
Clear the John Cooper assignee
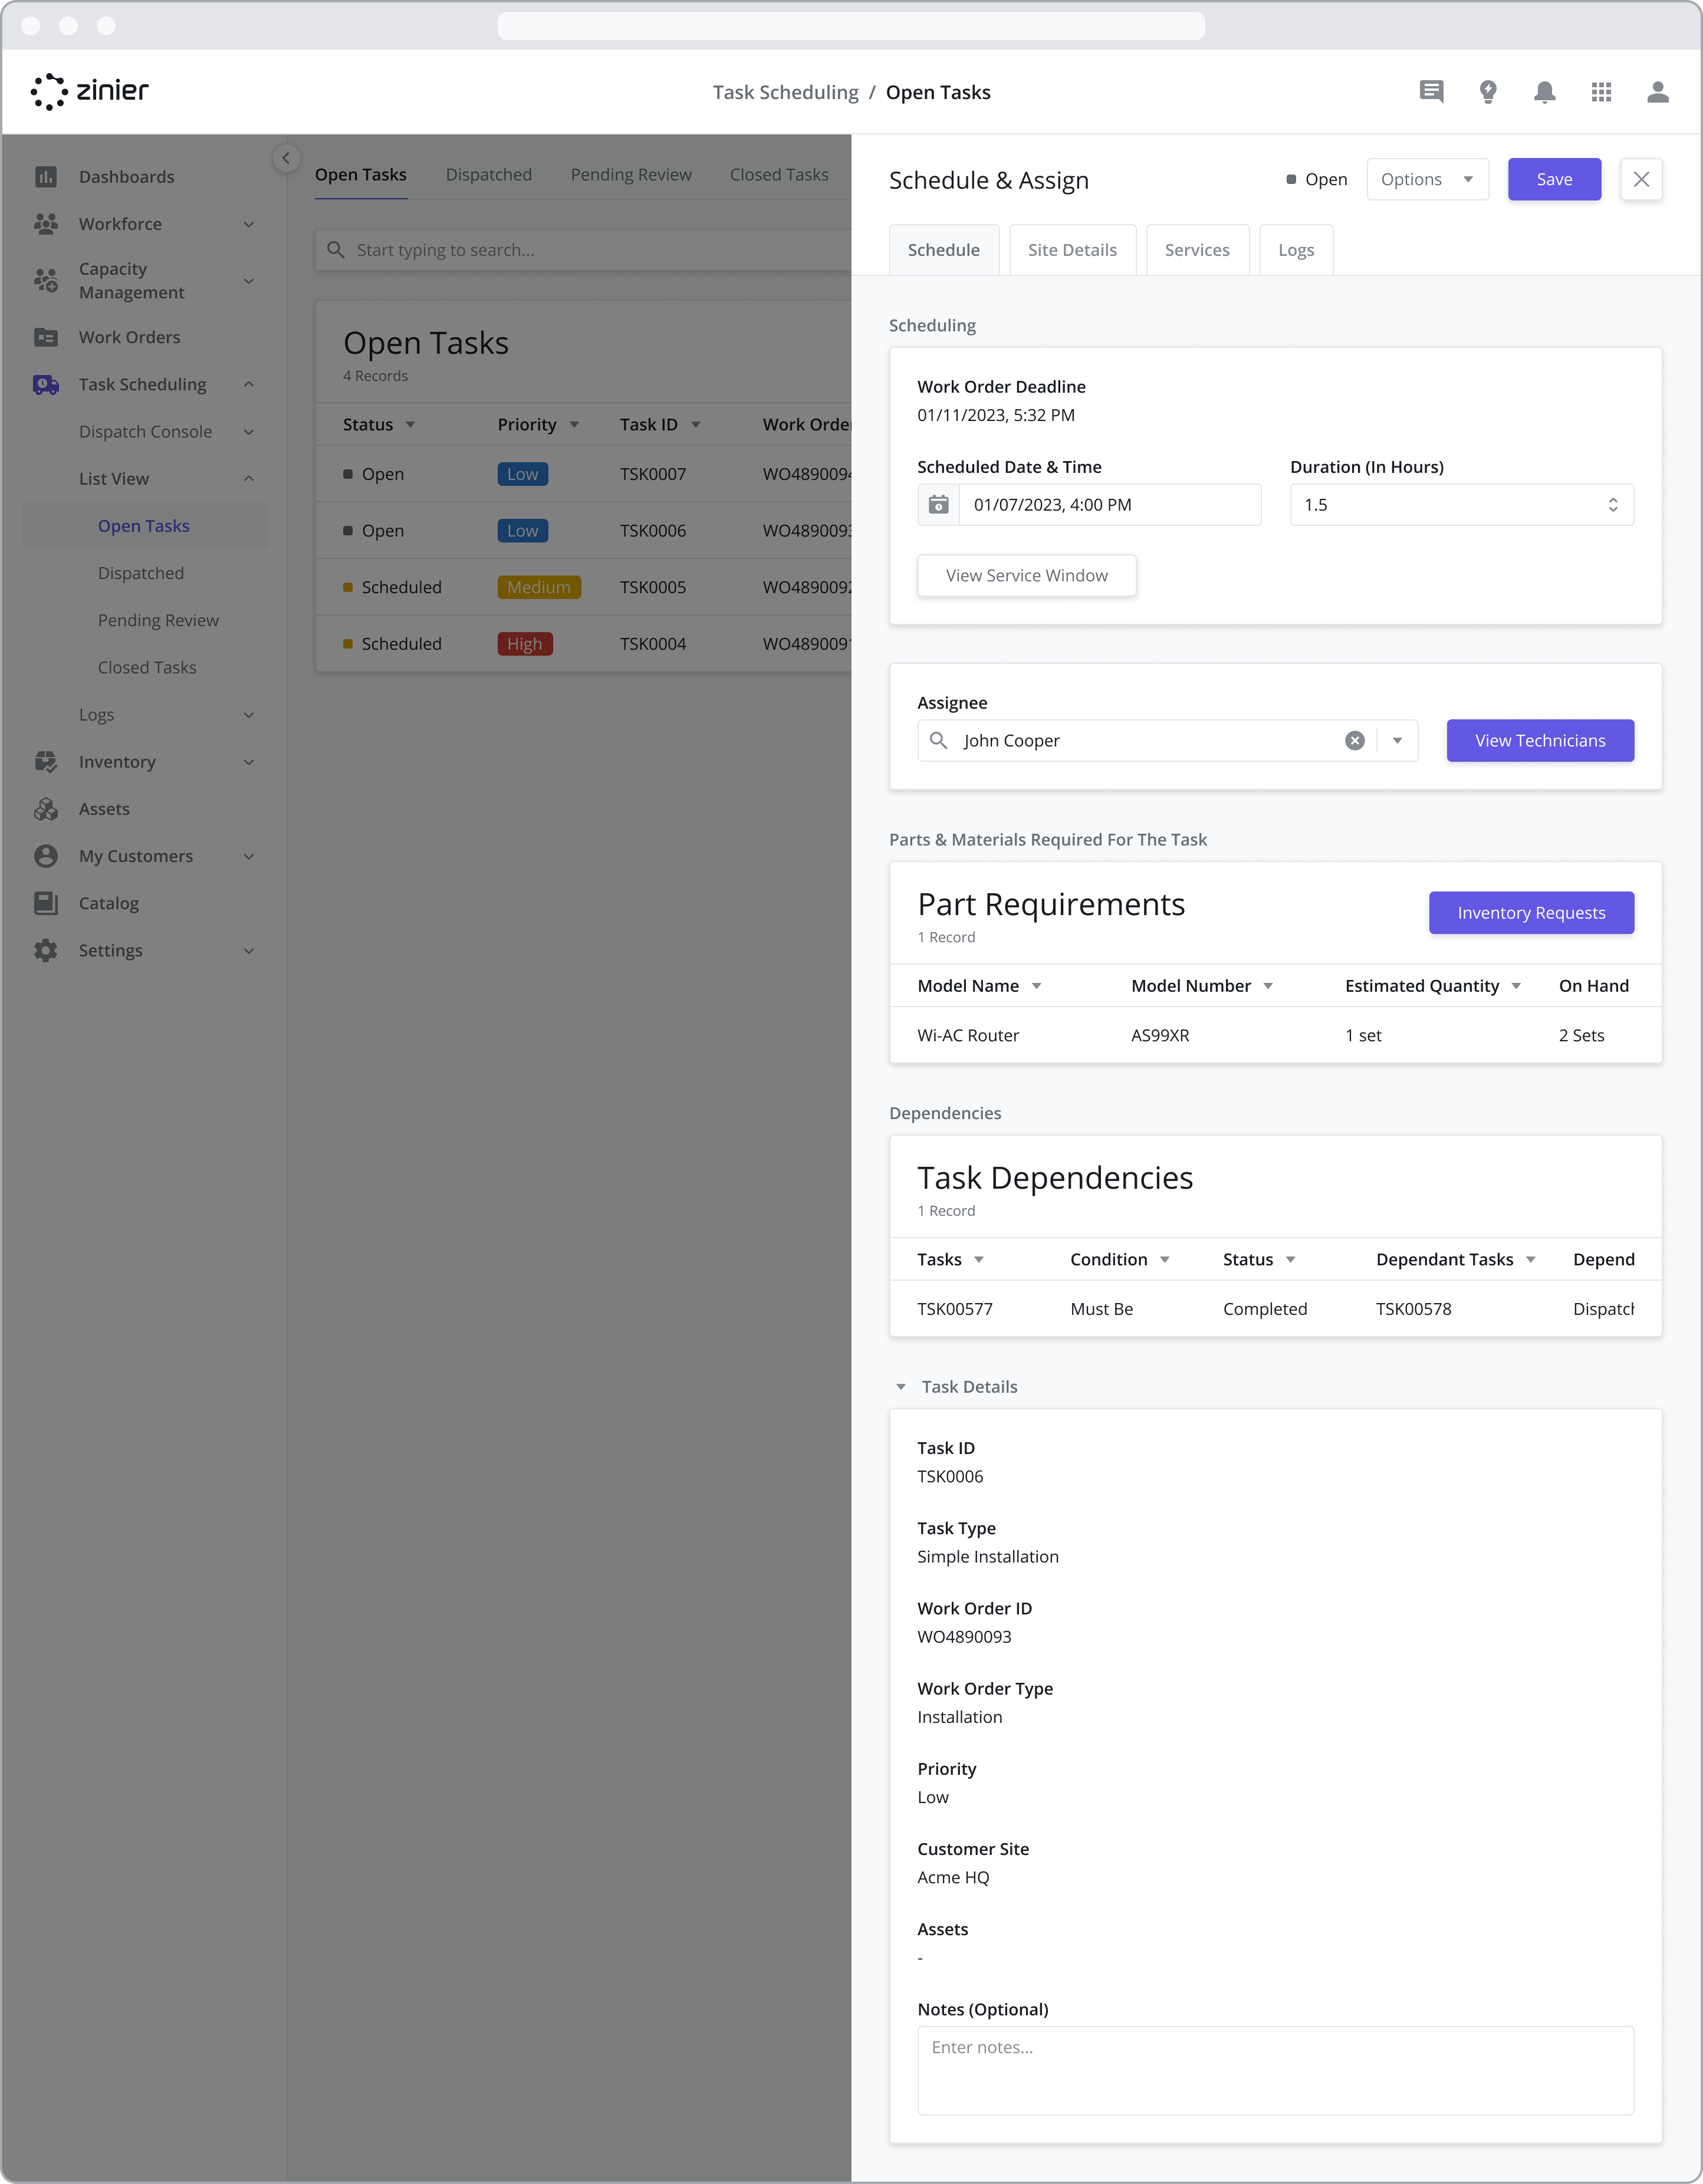click(1354, 741)
